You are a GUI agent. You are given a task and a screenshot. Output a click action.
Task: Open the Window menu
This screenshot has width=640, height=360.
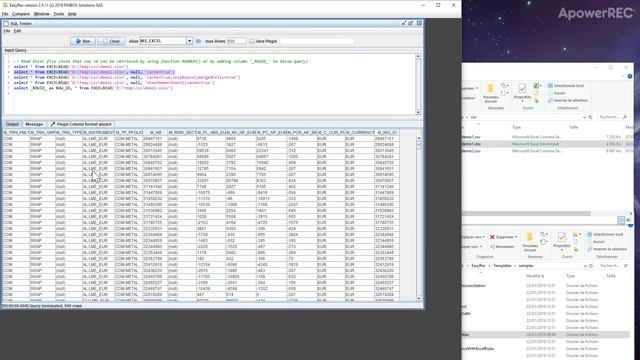(41, 14)
